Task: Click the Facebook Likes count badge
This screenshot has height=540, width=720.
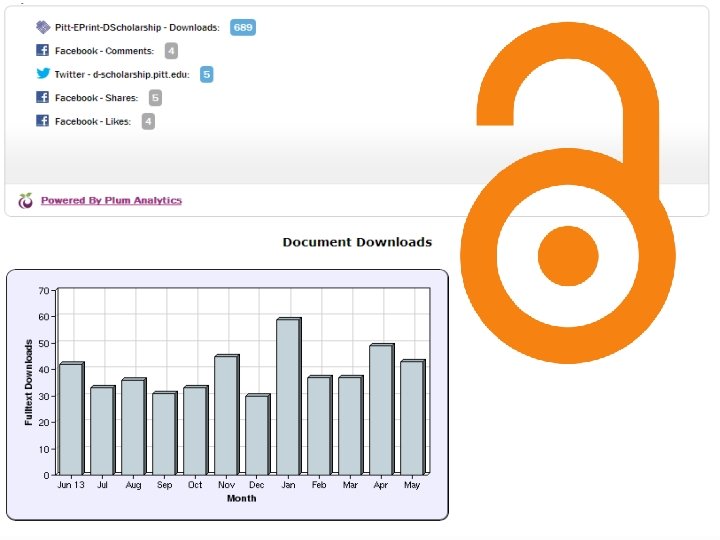Action: pyautogui.click(x=148, y=122)
